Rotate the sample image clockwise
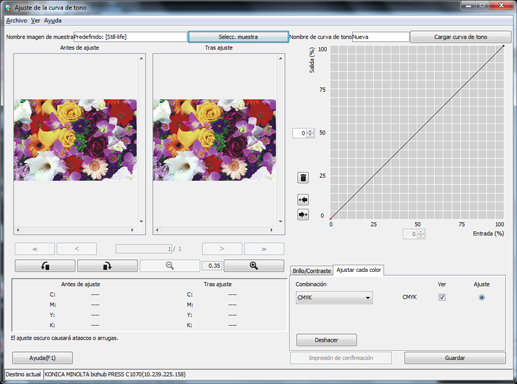 [x=107, y=266]
